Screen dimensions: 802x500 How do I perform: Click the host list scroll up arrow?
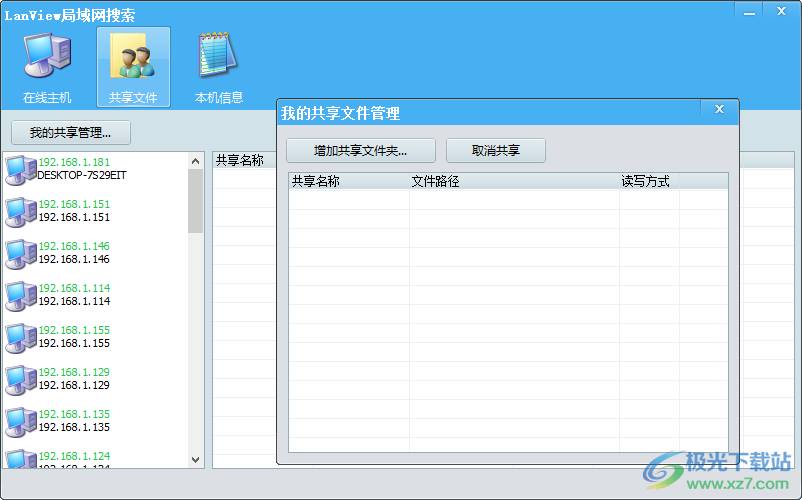pos(195,161)
